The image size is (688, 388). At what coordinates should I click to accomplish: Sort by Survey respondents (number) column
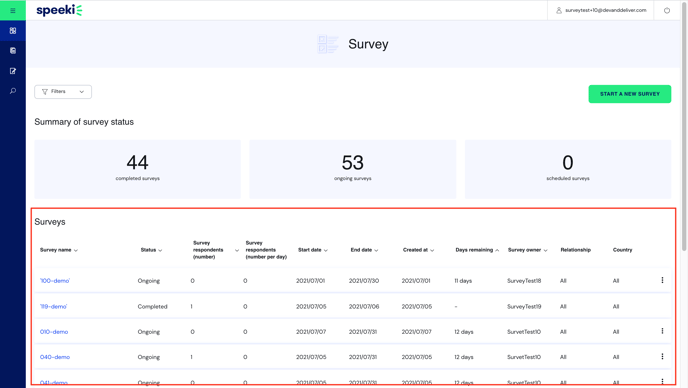[216, 250]
